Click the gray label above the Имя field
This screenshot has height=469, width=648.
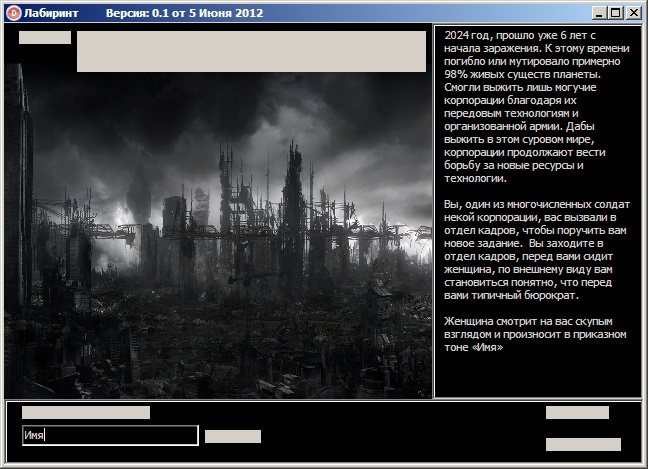(x=86, y=412)
